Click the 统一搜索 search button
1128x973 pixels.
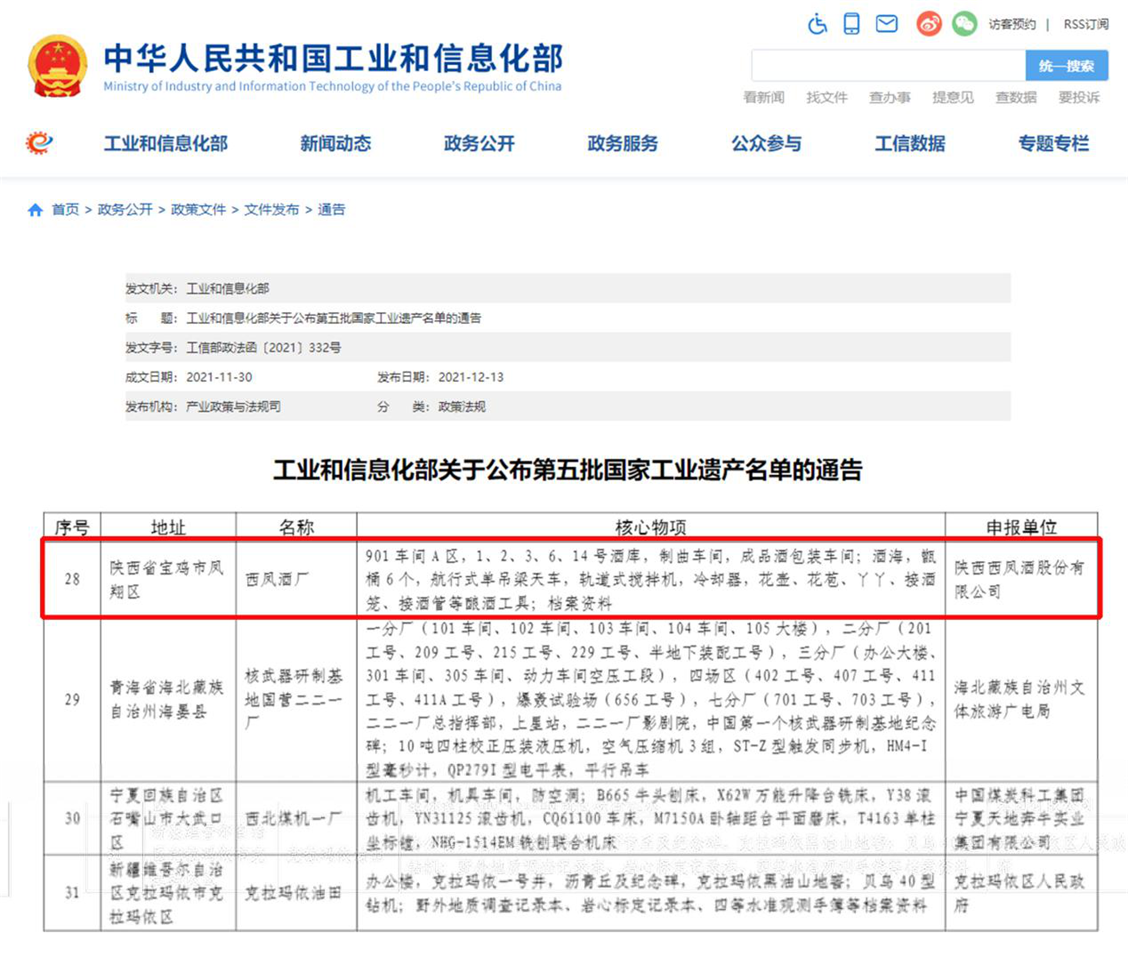(1066, 66)
